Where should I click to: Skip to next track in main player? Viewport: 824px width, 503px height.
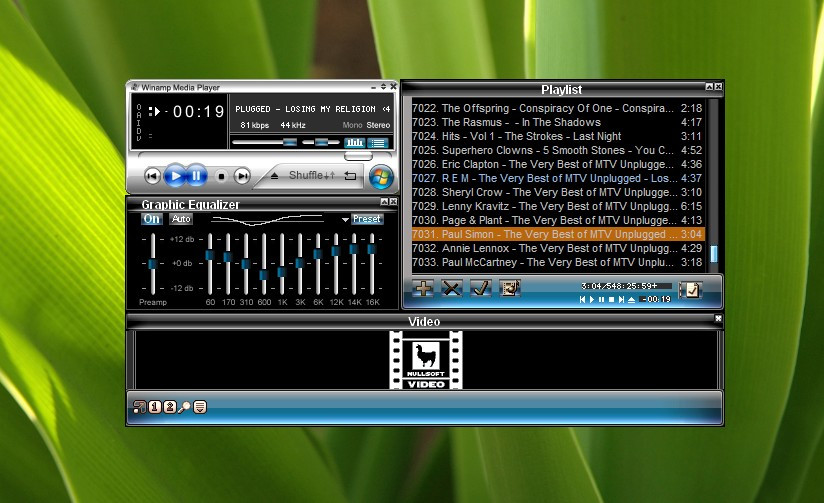point(242,176)
